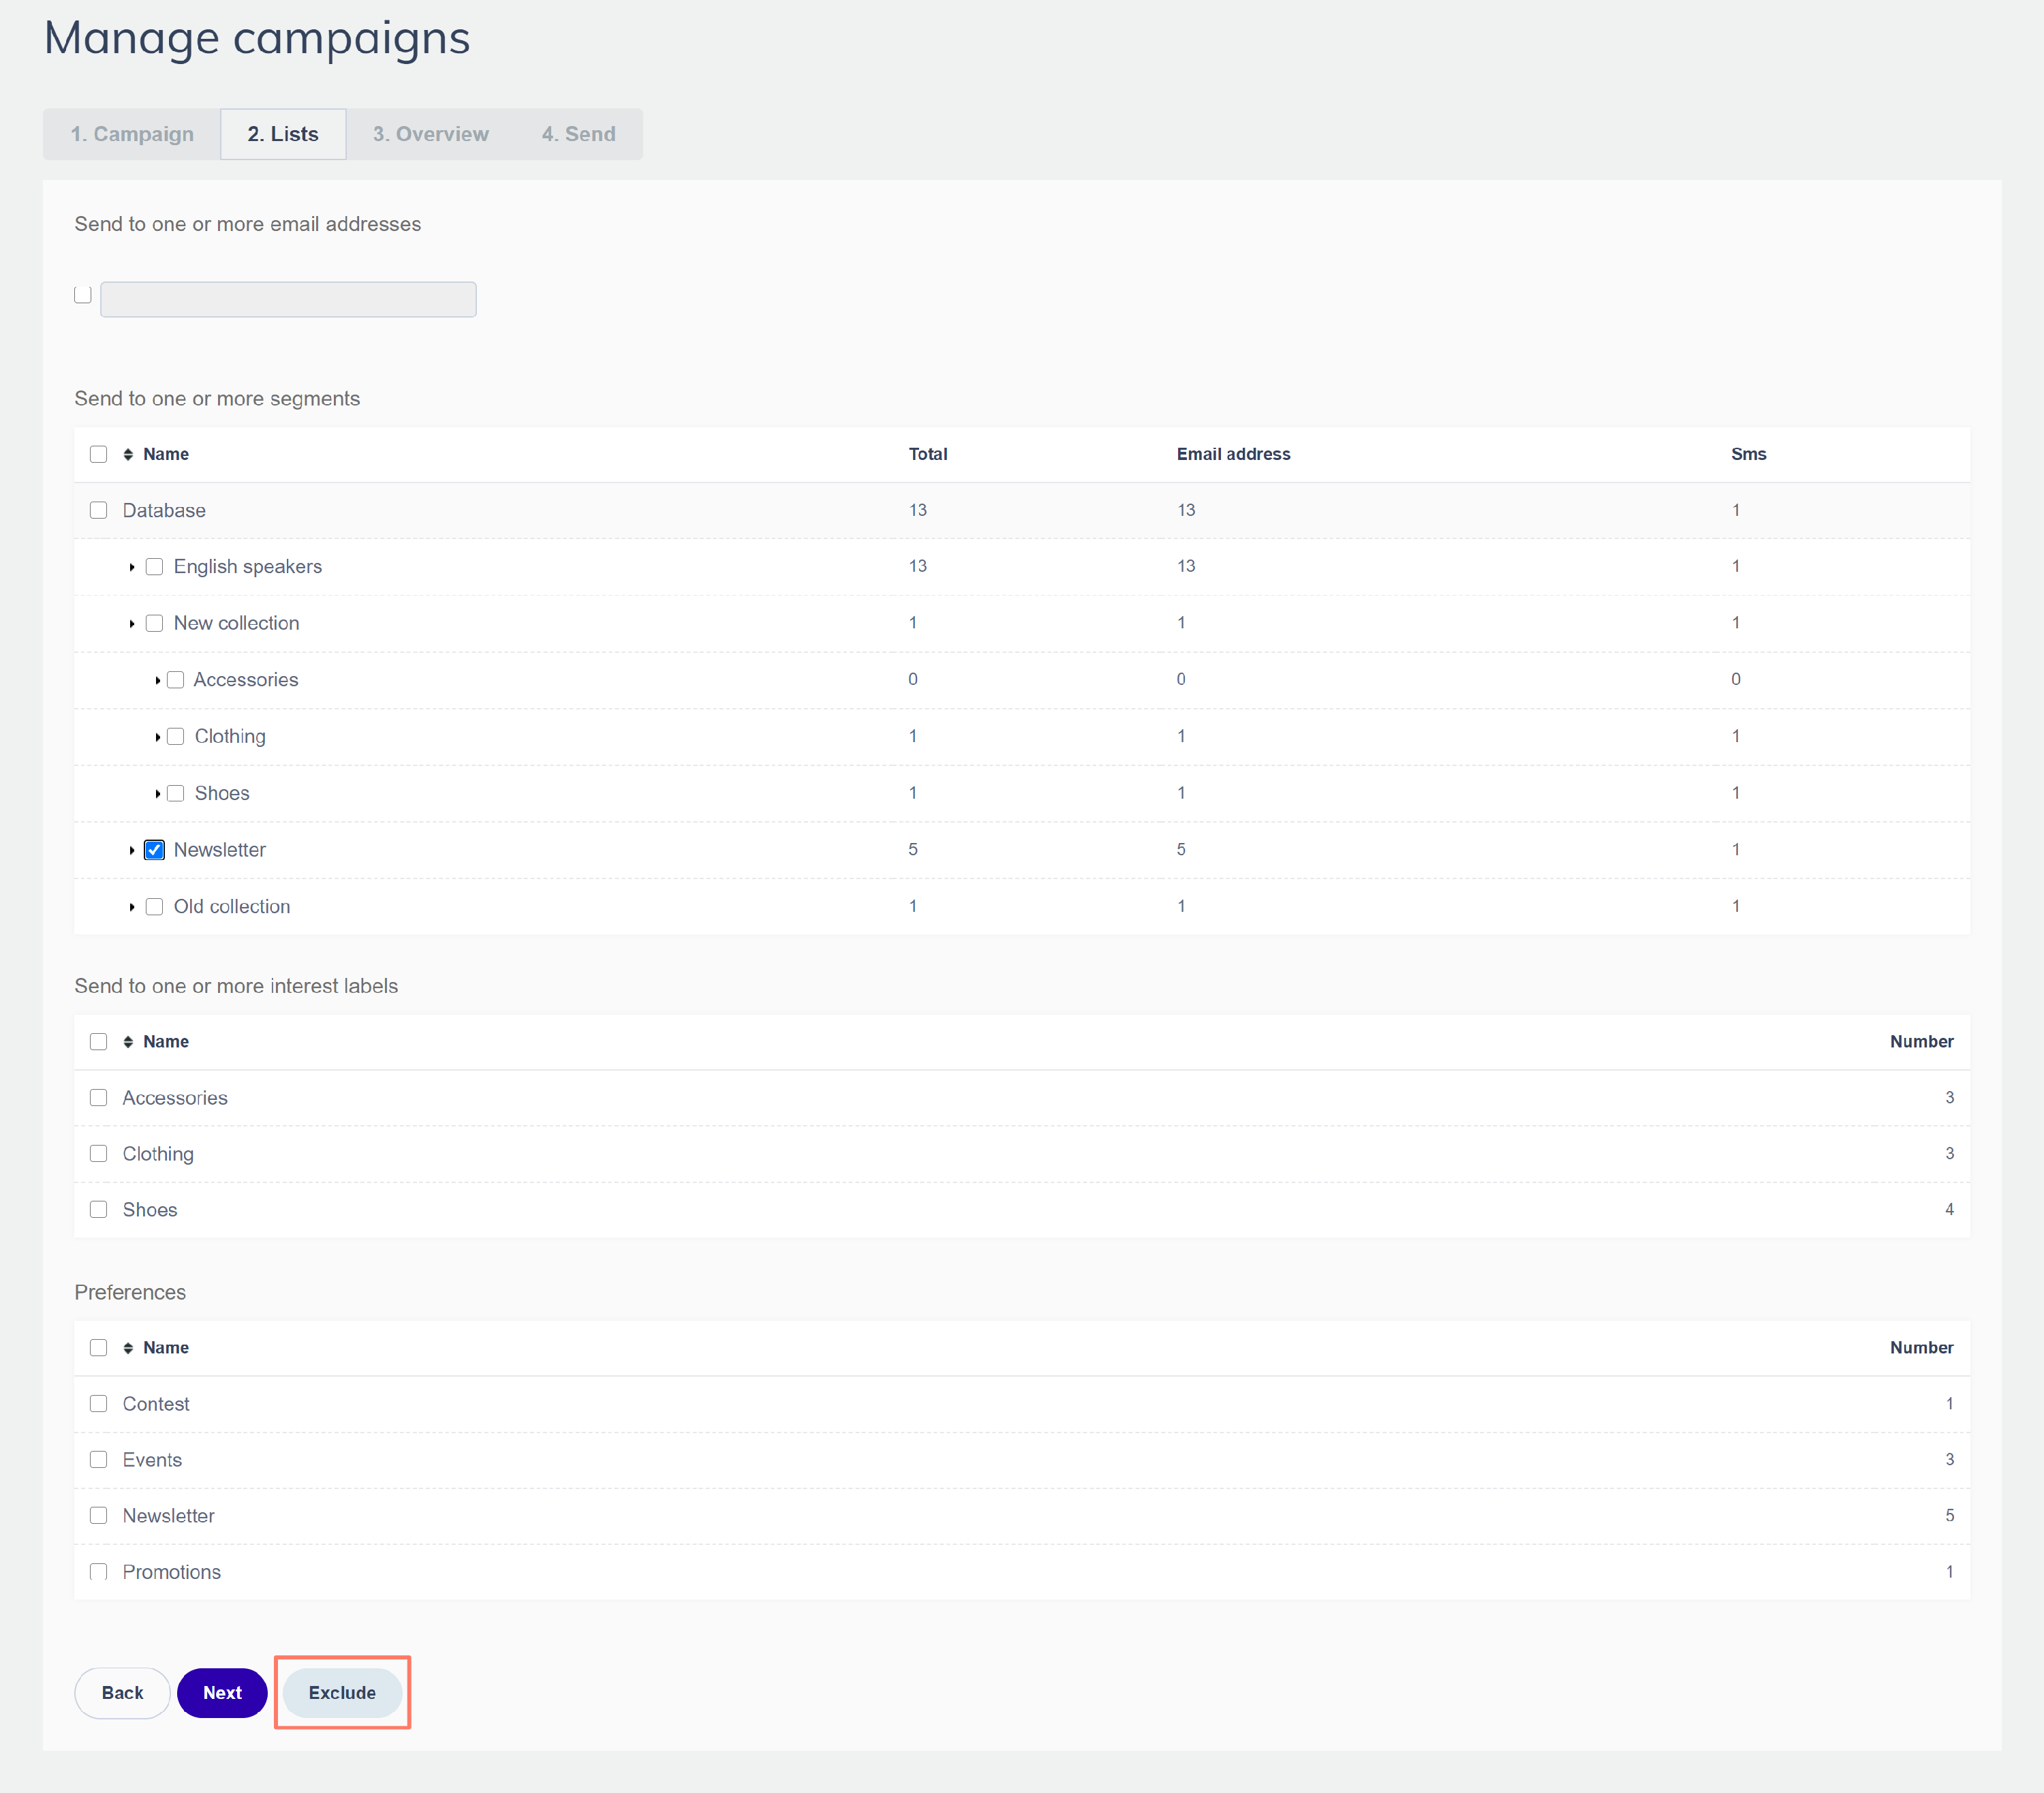Screen dimensions: 2044x1793
Task: Switch to the 1. Campaign tab
Action: (132, 134)
